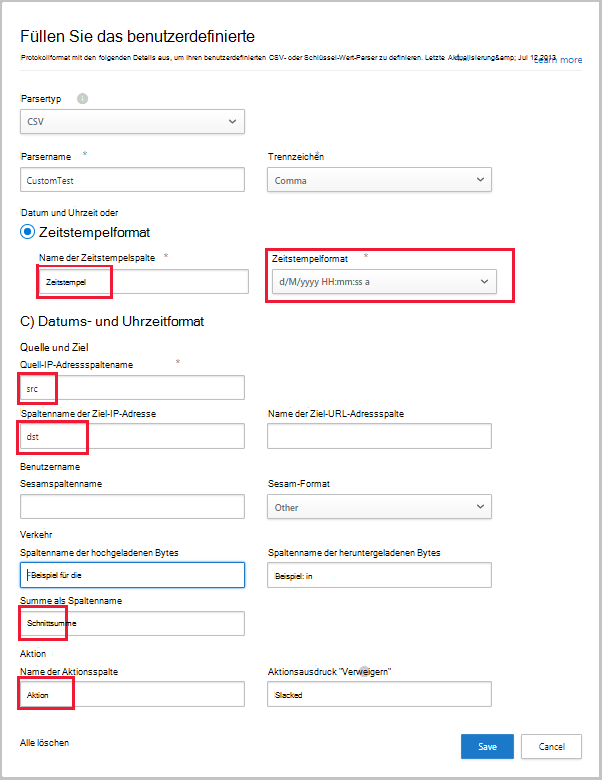The height and width of the screenshot is (780, 602).
Task: Focus the Quell-IP-Adressspaltenname field
Action: [132, 388]
